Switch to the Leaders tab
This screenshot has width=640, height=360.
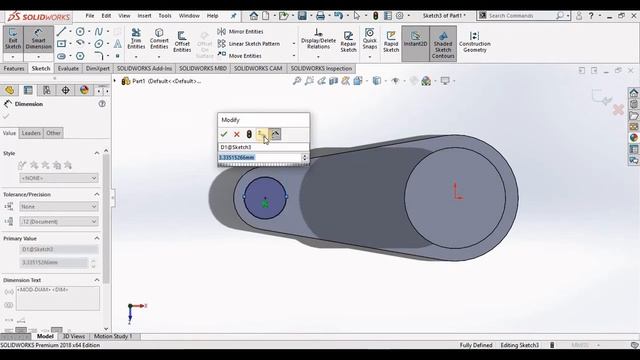(x=31, y=133)
